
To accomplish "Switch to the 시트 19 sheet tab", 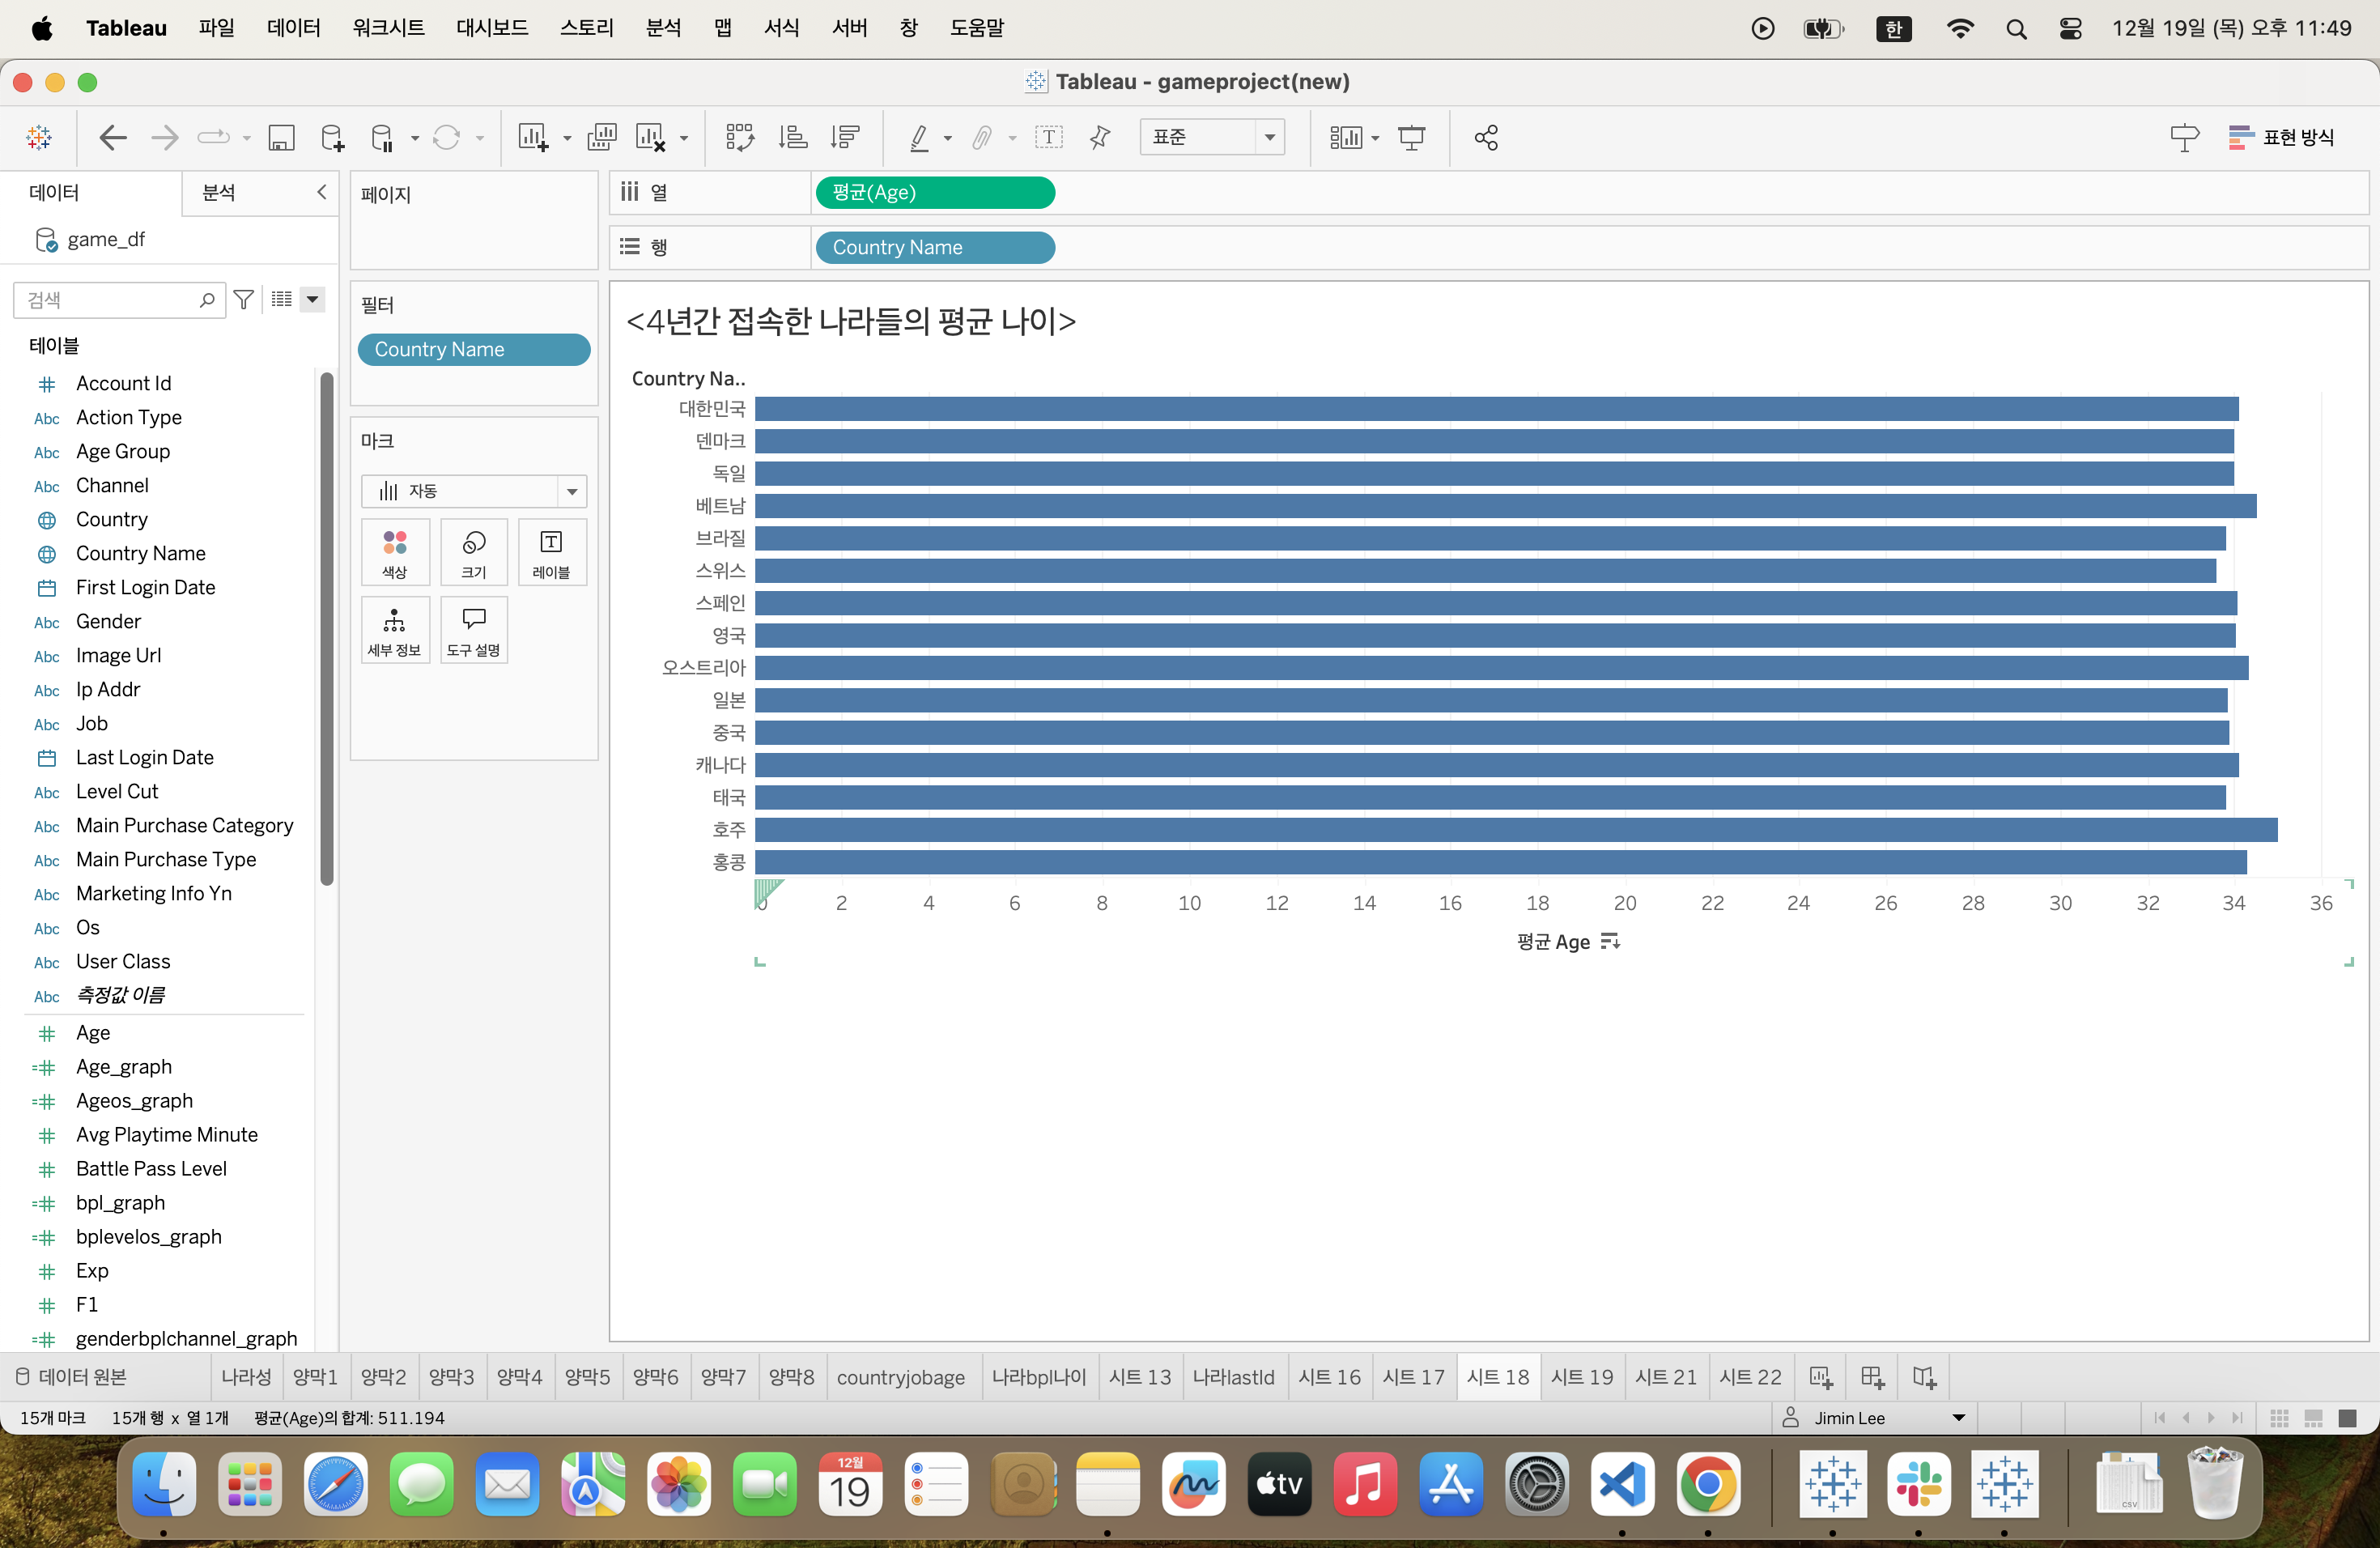I will [1581, 1377].
